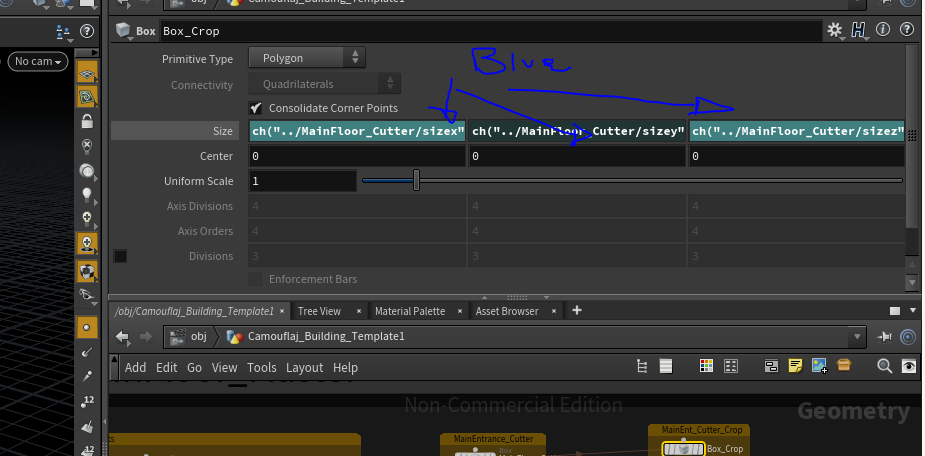Close the Tree View tab

[359, 311]
